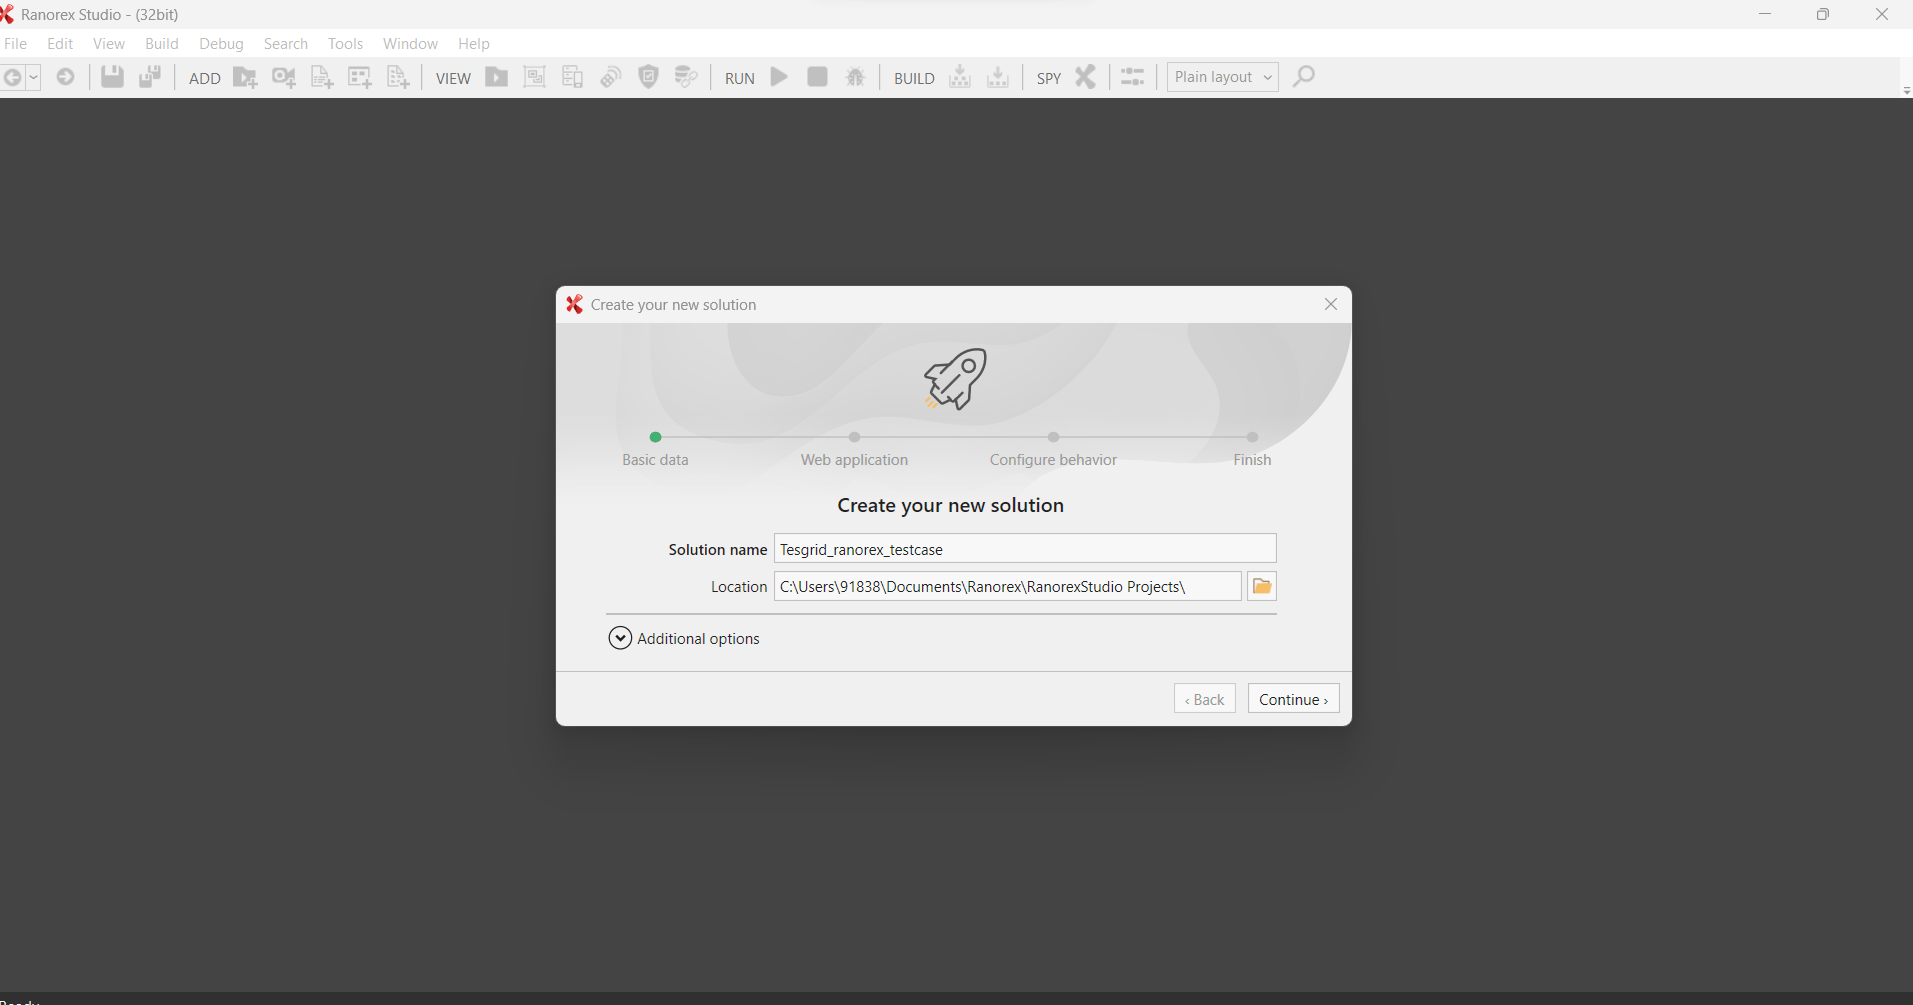Launch the Ranorex Spy tool
This screenshot has height=1005, width=1913.
click(x=1086, y=77)
